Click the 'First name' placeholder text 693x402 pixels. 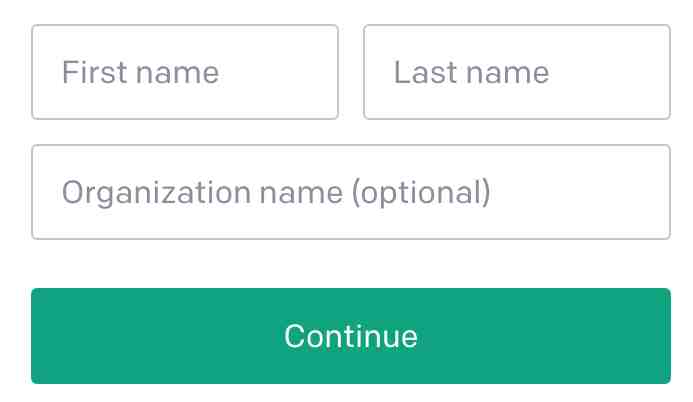click(140, 72)
